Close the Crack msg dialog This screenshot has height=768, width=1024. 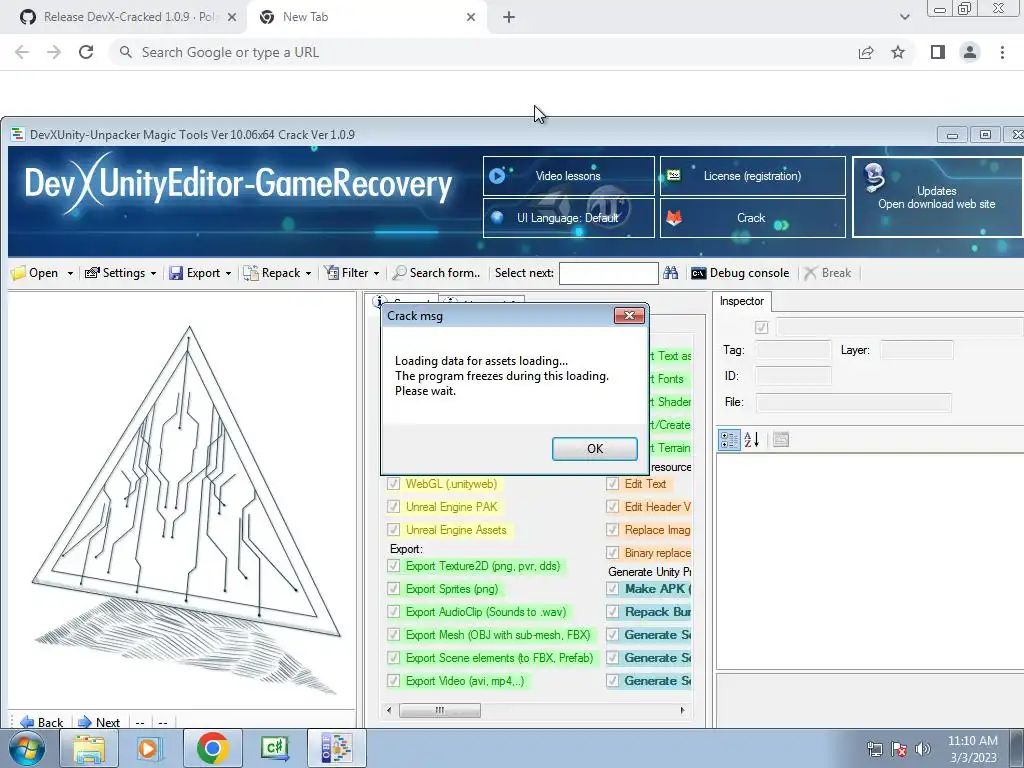tap(630, 315)
